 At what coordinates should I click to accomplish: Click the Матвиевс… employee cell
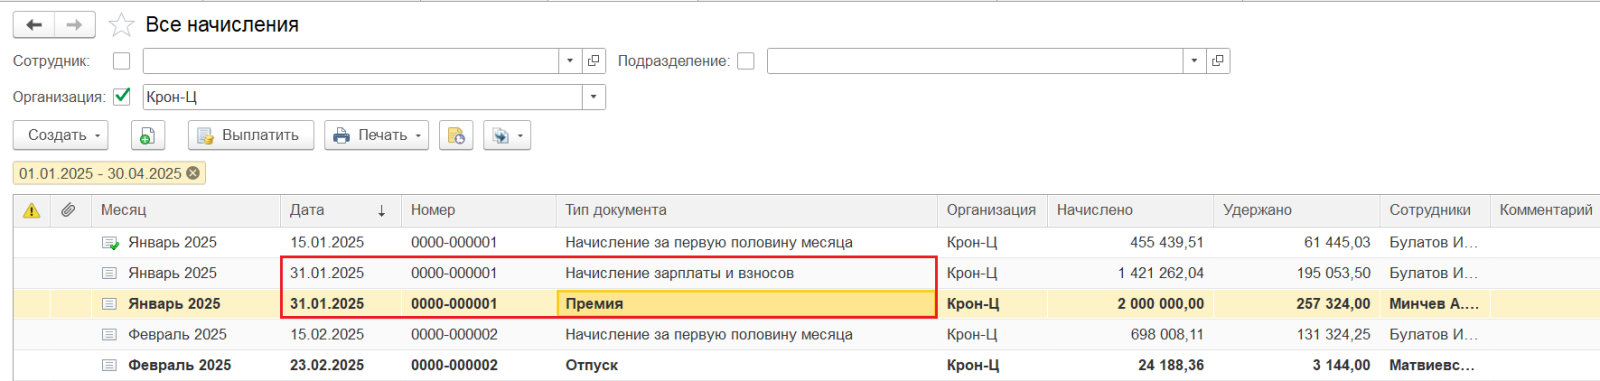[1434, 365]
